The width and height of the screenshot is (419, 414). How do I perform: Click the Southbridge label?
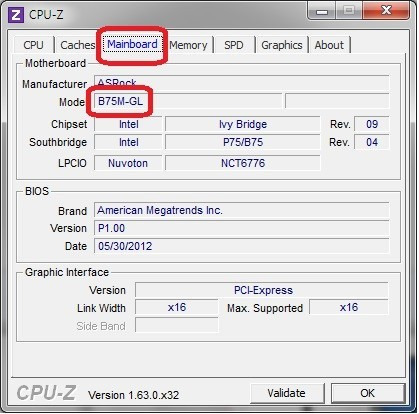[x=58, y=142]
